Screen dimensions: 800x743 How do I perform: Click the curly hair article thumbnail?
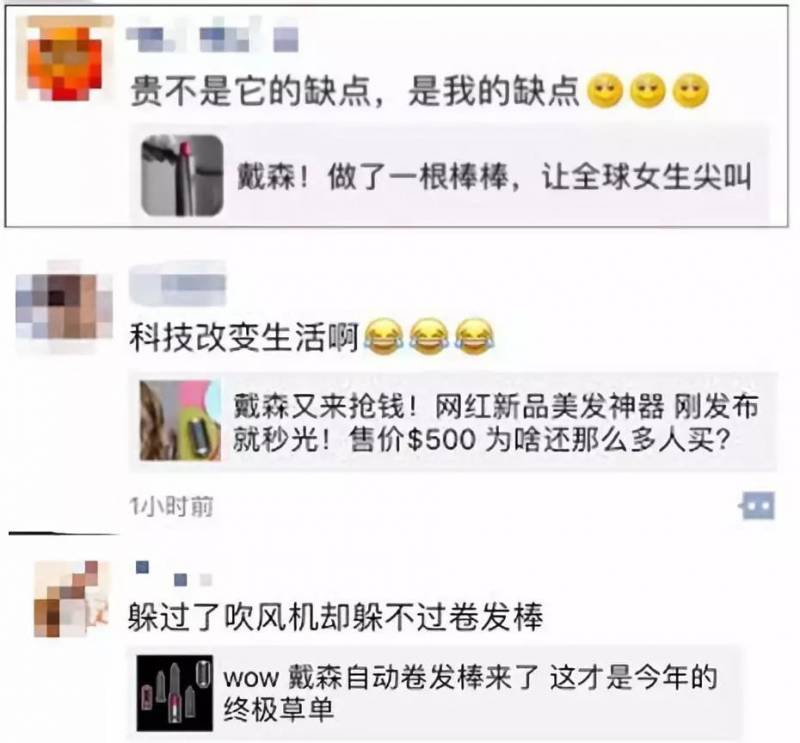pos(180,421)
